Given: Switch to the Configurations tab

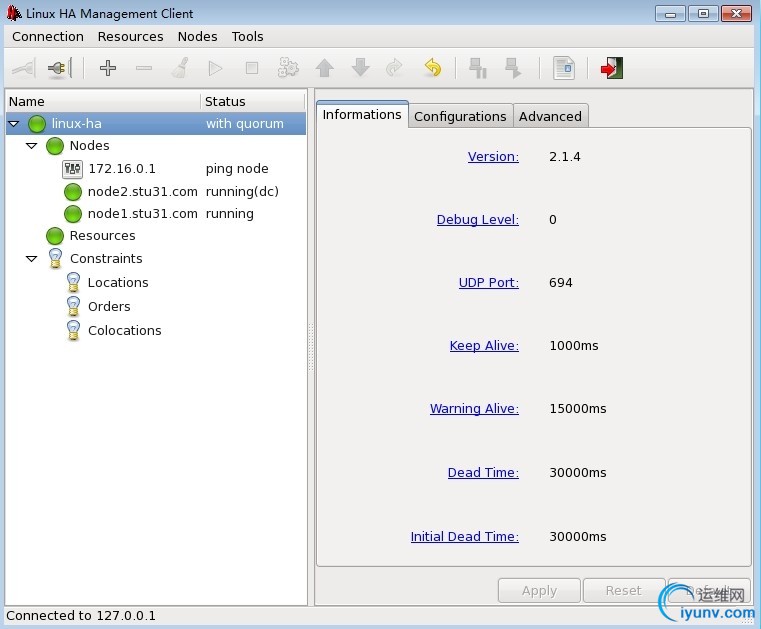Looking at the screenshot, I should [x=460, y=116].
